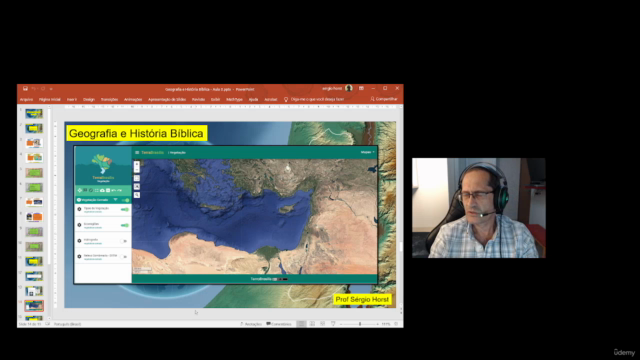Click the Undo arrow in quick access toolbar
Image resolution: width=640 pixels, height=360 pixels.
(x=34, y=89)
